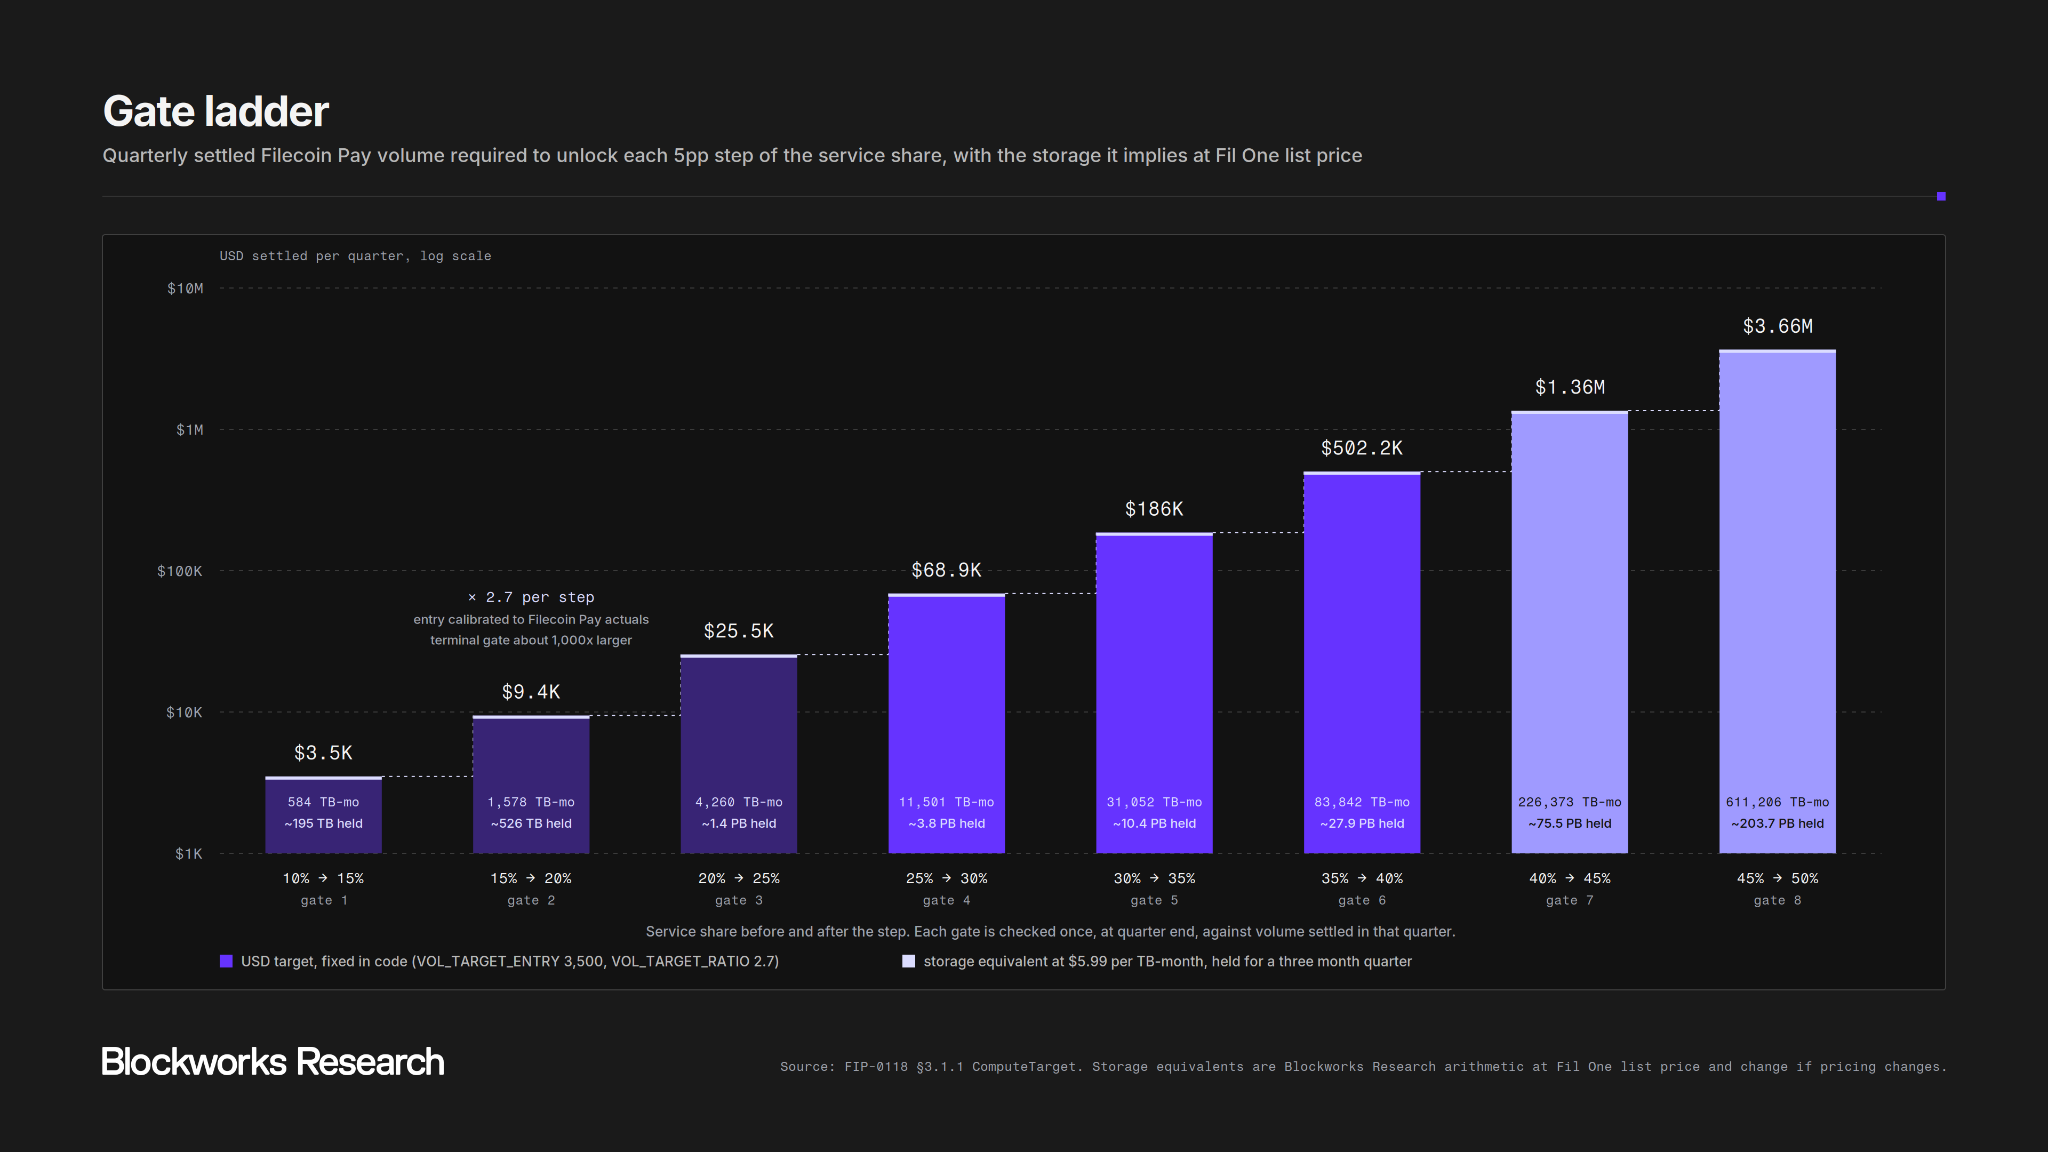Click the $1K y-axis tick label
Image resolution: width=2048 pixels, height=1152 pixels.
189,854
